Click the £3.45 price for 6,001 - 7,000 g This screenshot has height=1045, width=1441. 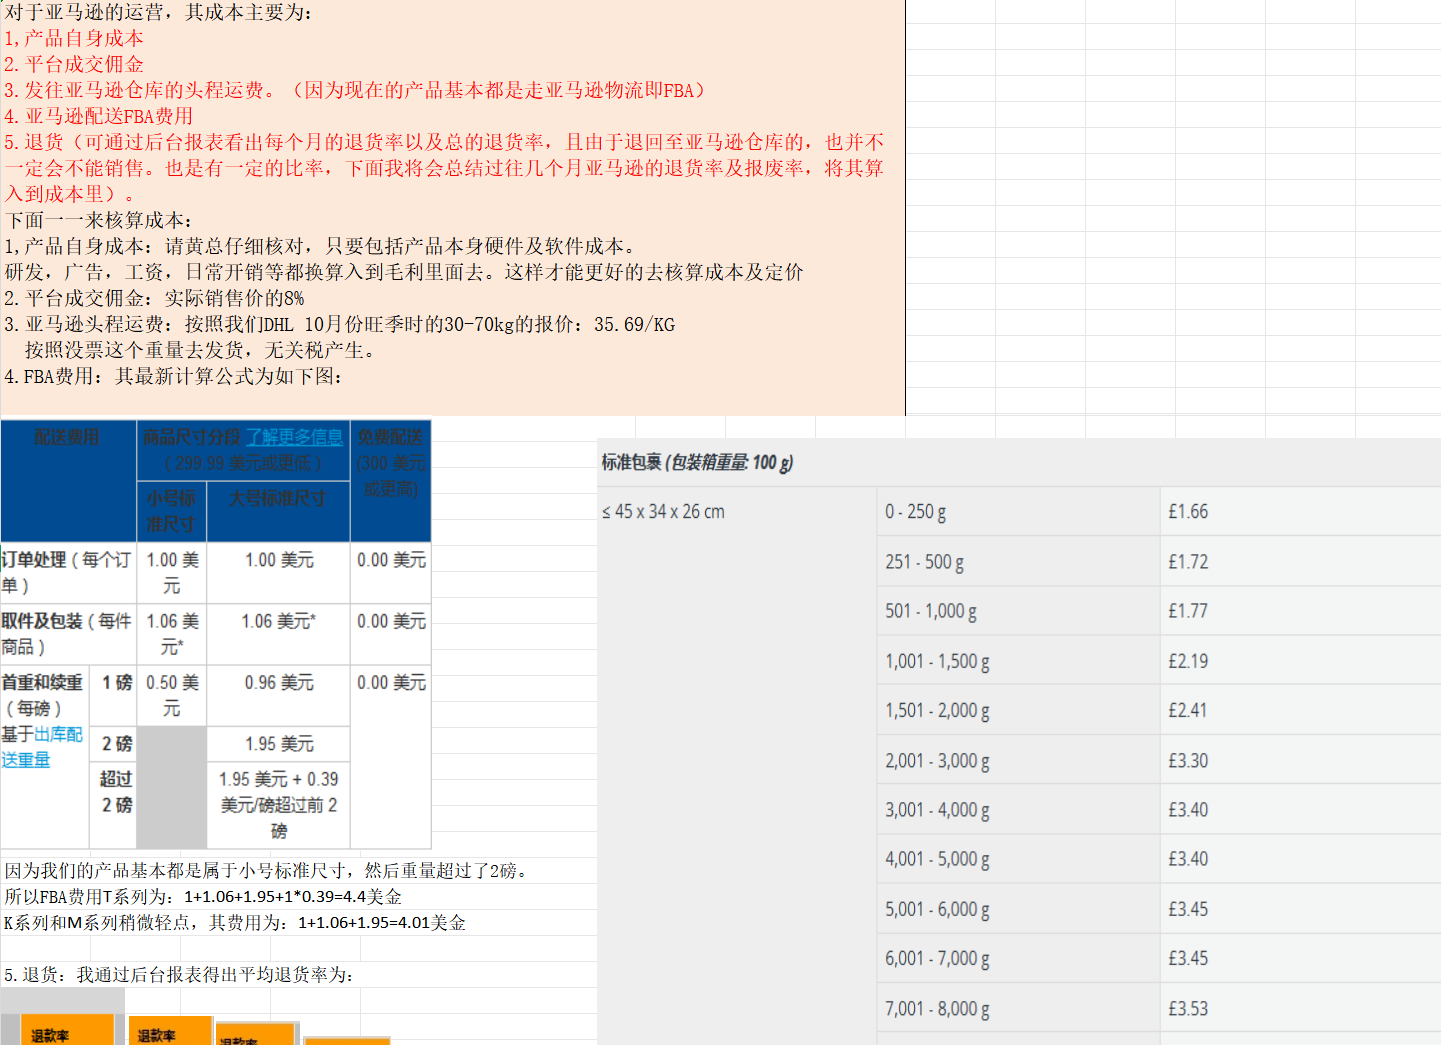pyautogui.click(x=1188, y=958)
